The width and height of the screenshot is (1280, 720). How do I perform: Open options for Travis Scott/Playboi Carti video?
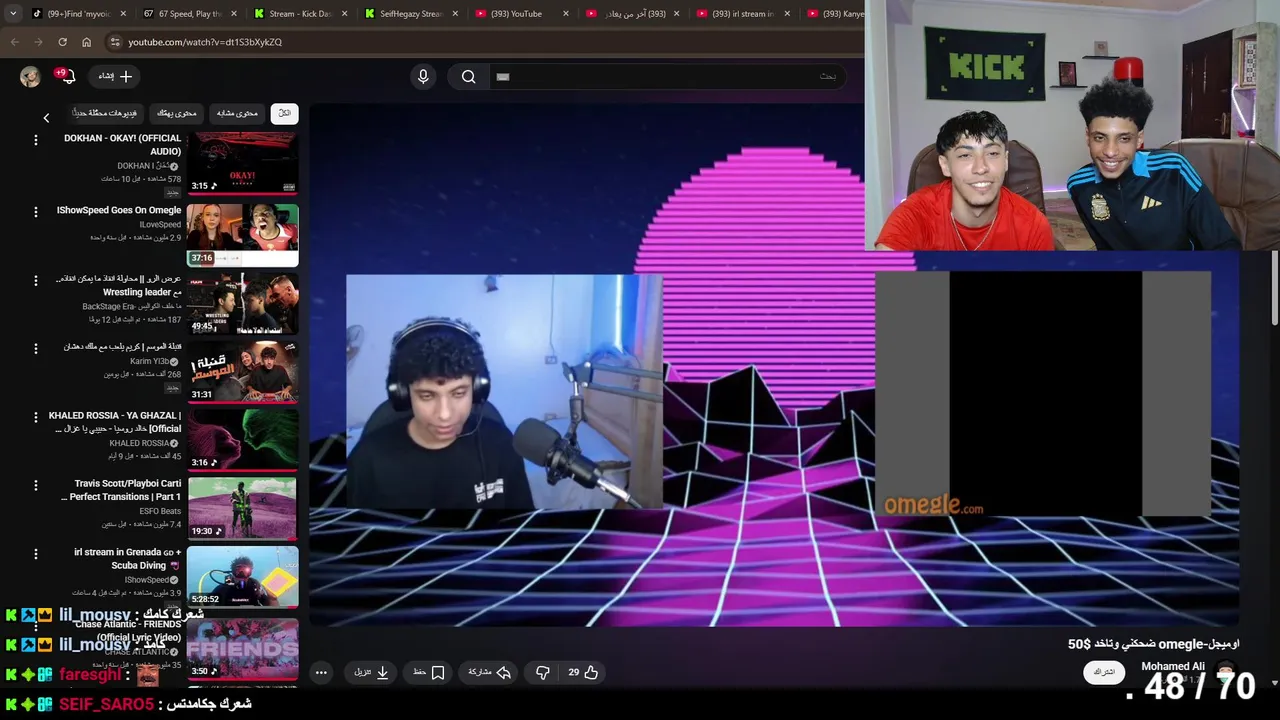pyautogui.click(x=36, y=485)
